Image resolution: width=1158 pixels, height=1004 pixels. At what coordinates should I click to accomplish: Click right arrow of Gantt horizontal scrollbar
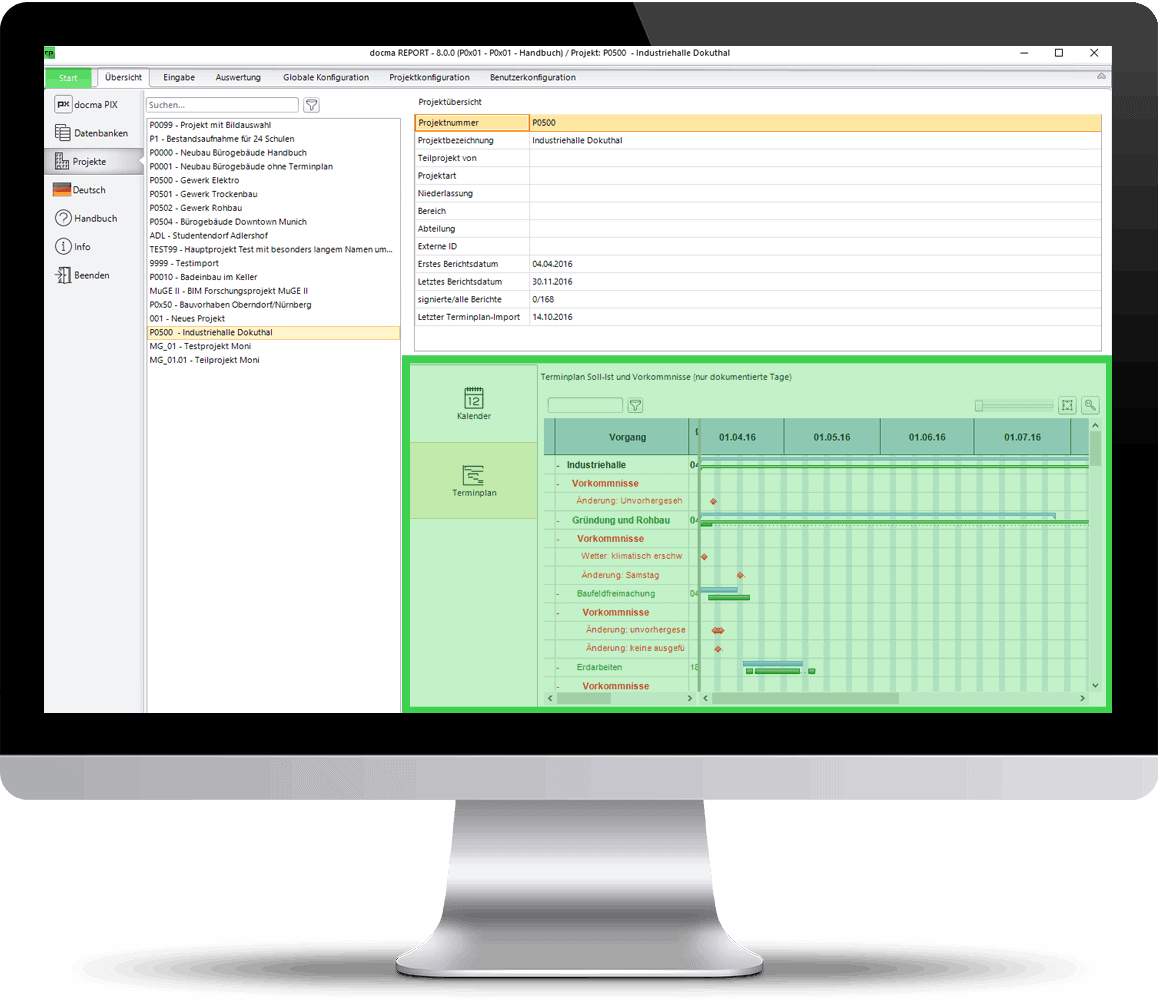click(1082, 698)
